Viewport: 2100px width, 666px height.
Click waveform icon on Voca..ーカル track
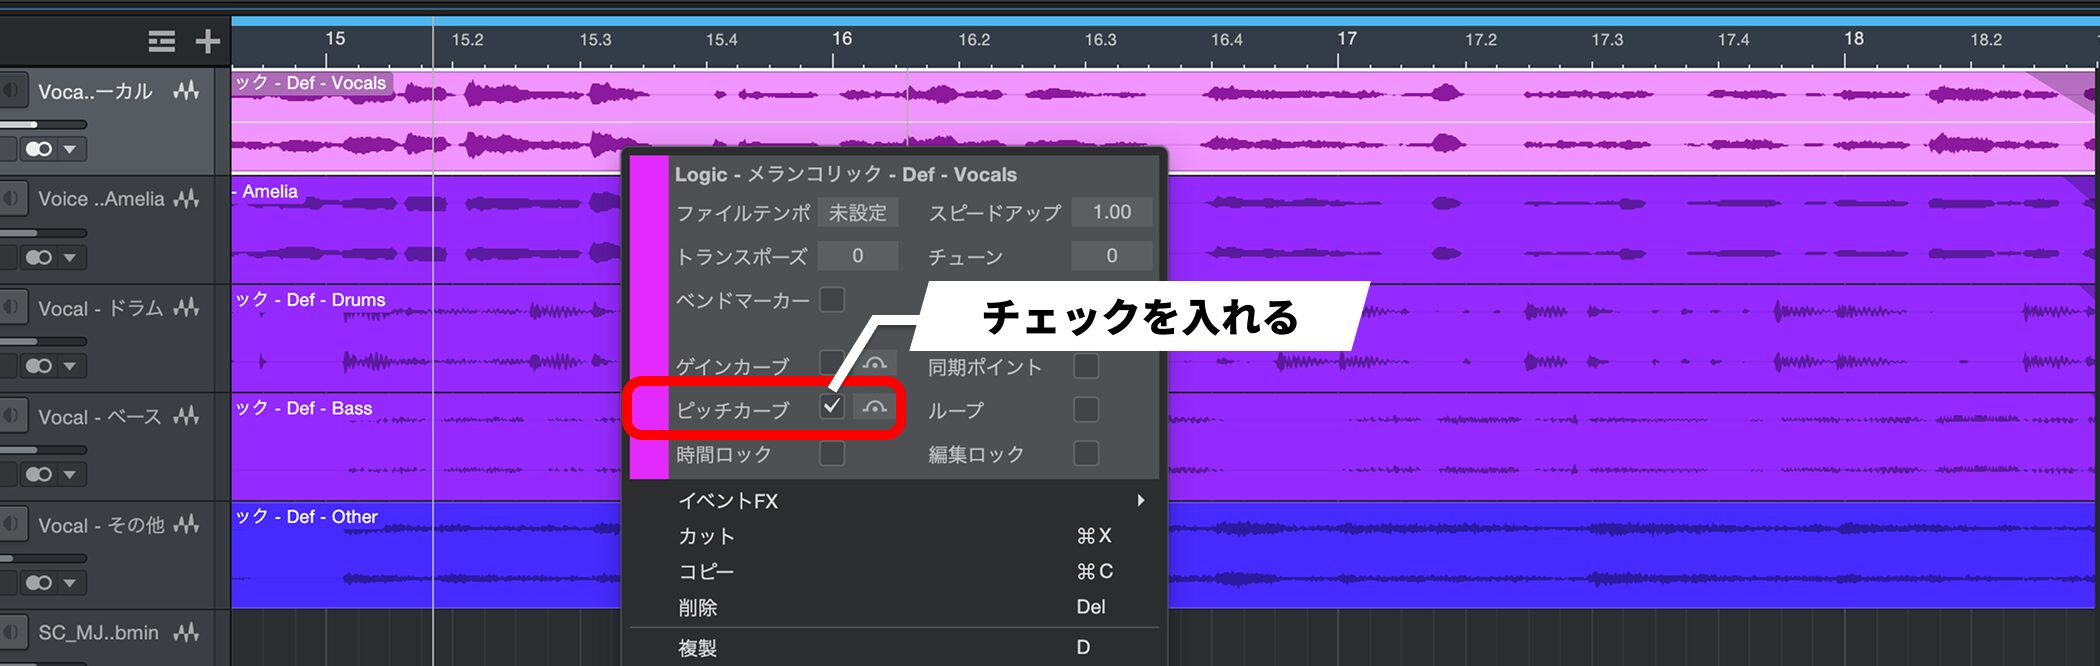point(186,91)
